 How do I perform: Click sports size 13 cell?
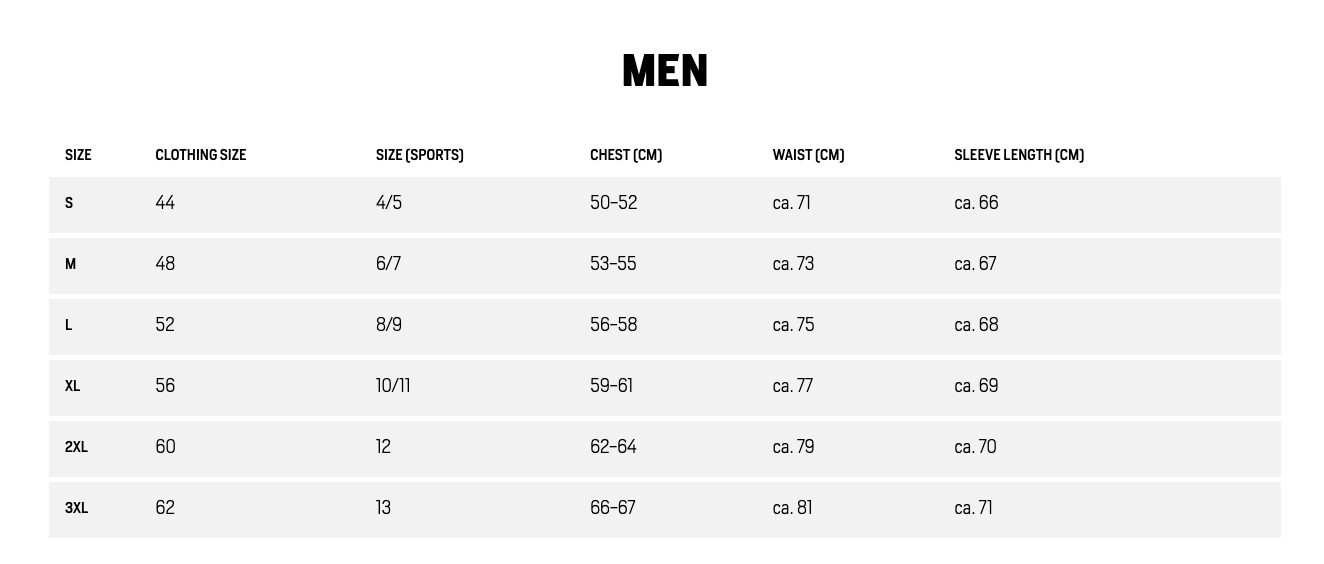click(384, 508)
